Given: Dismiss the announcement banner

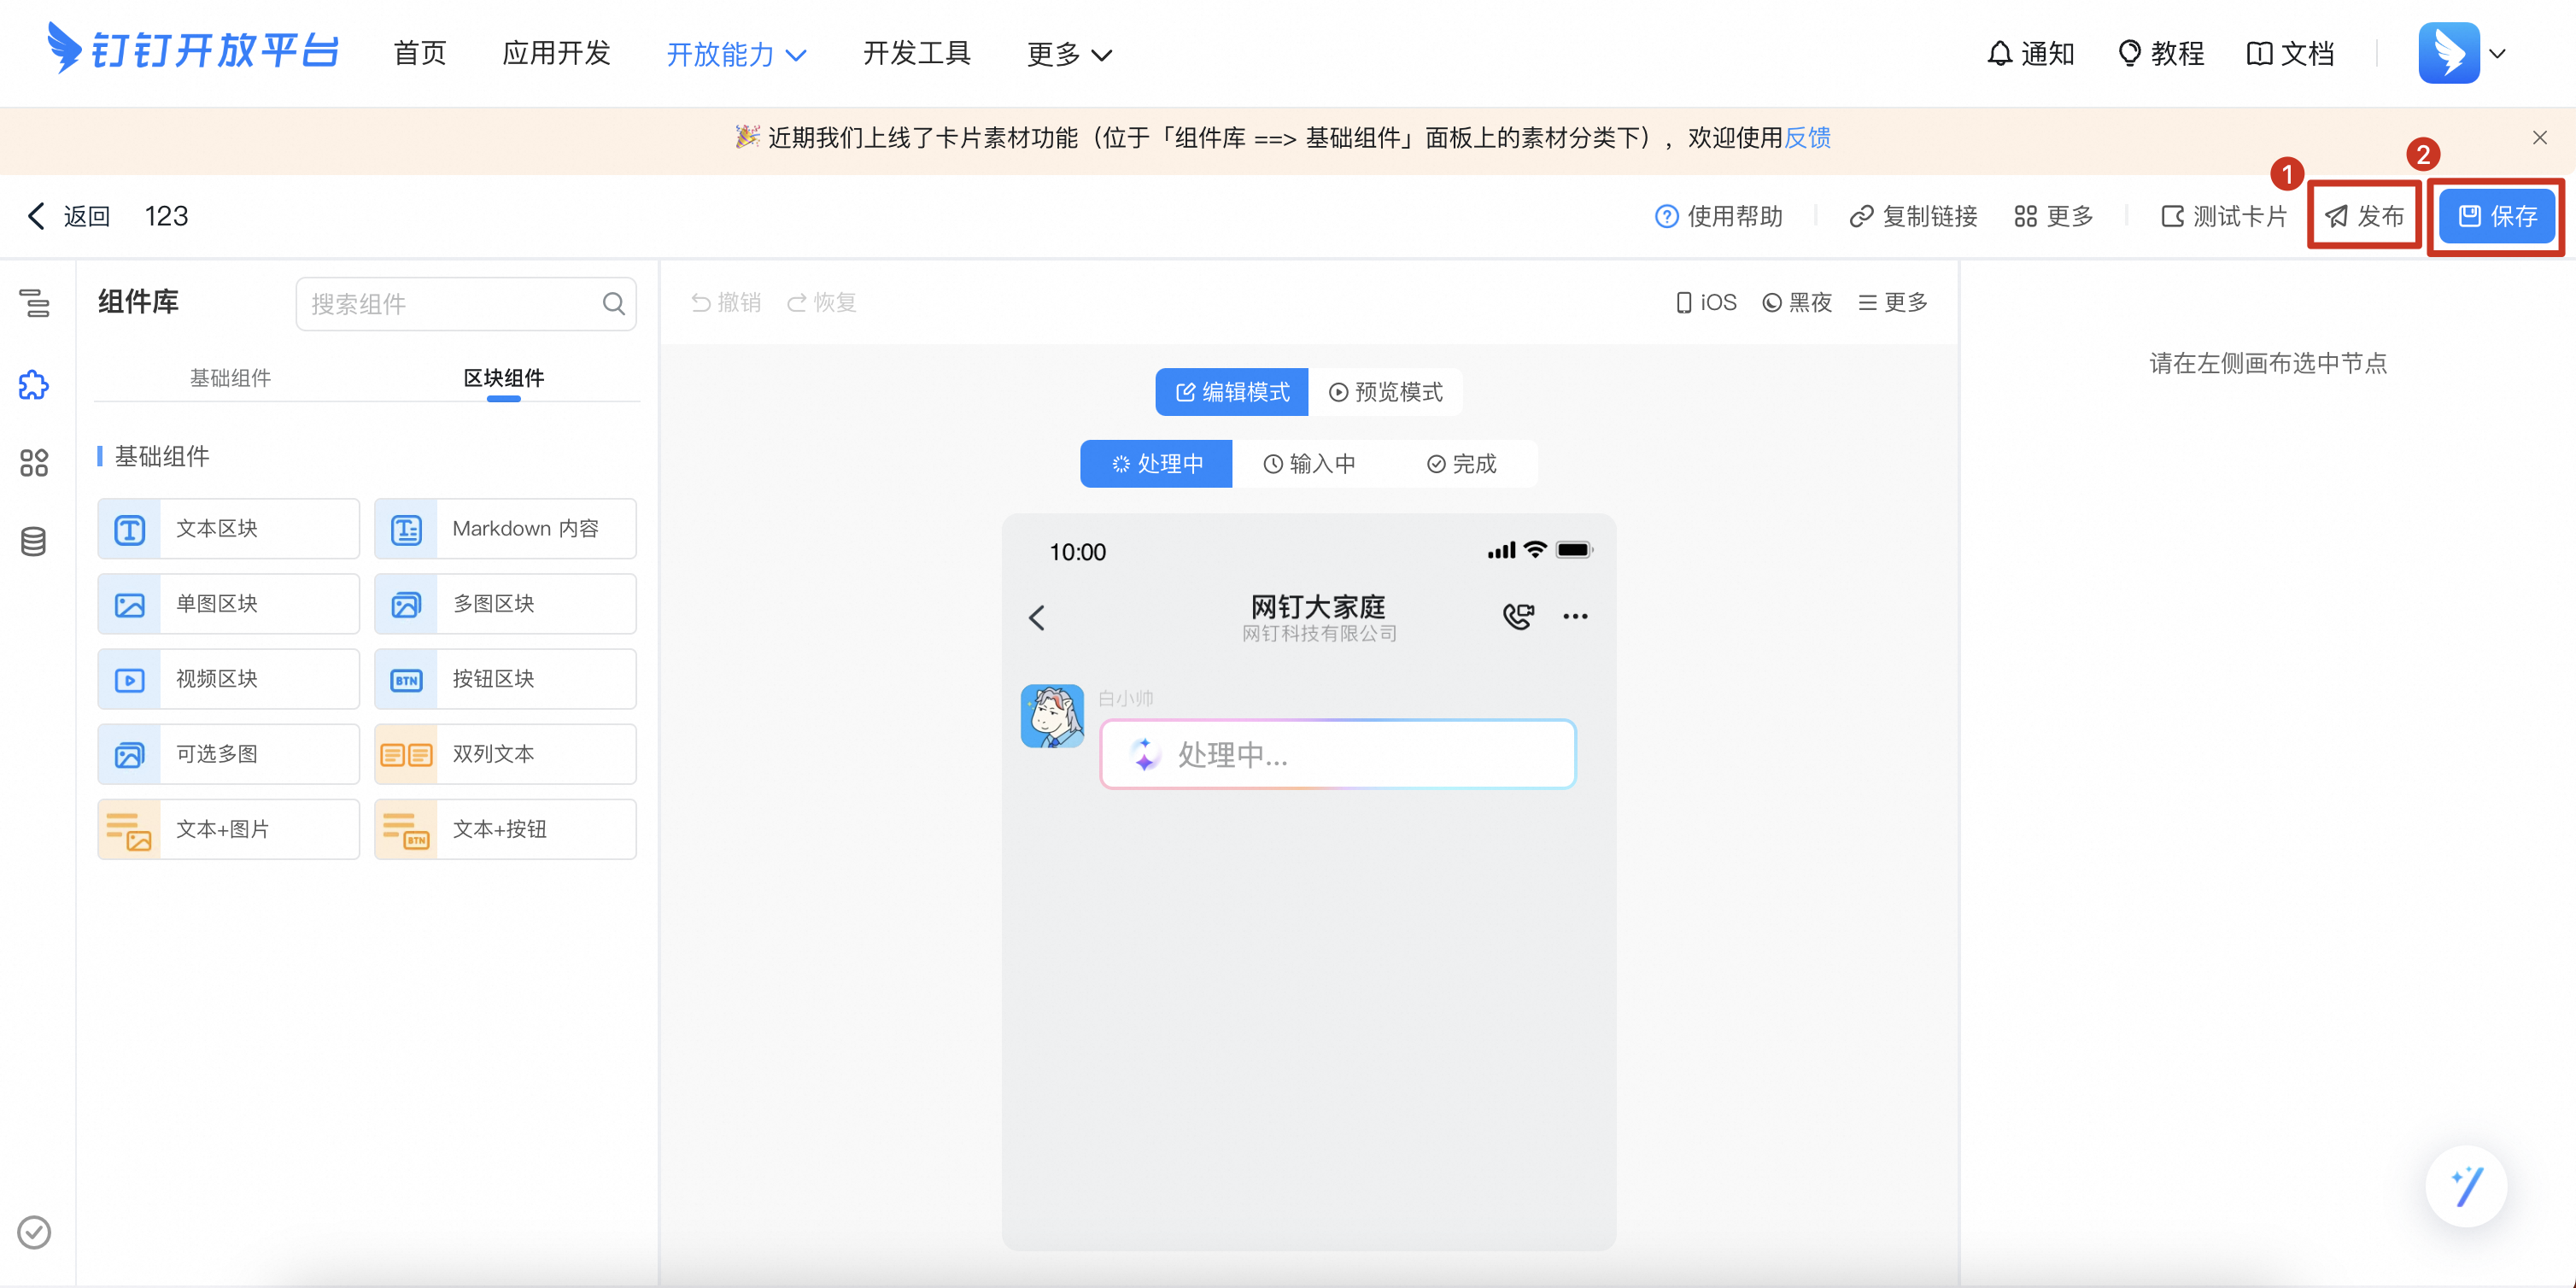Looking at the screenshot, I should [2540, 138].
